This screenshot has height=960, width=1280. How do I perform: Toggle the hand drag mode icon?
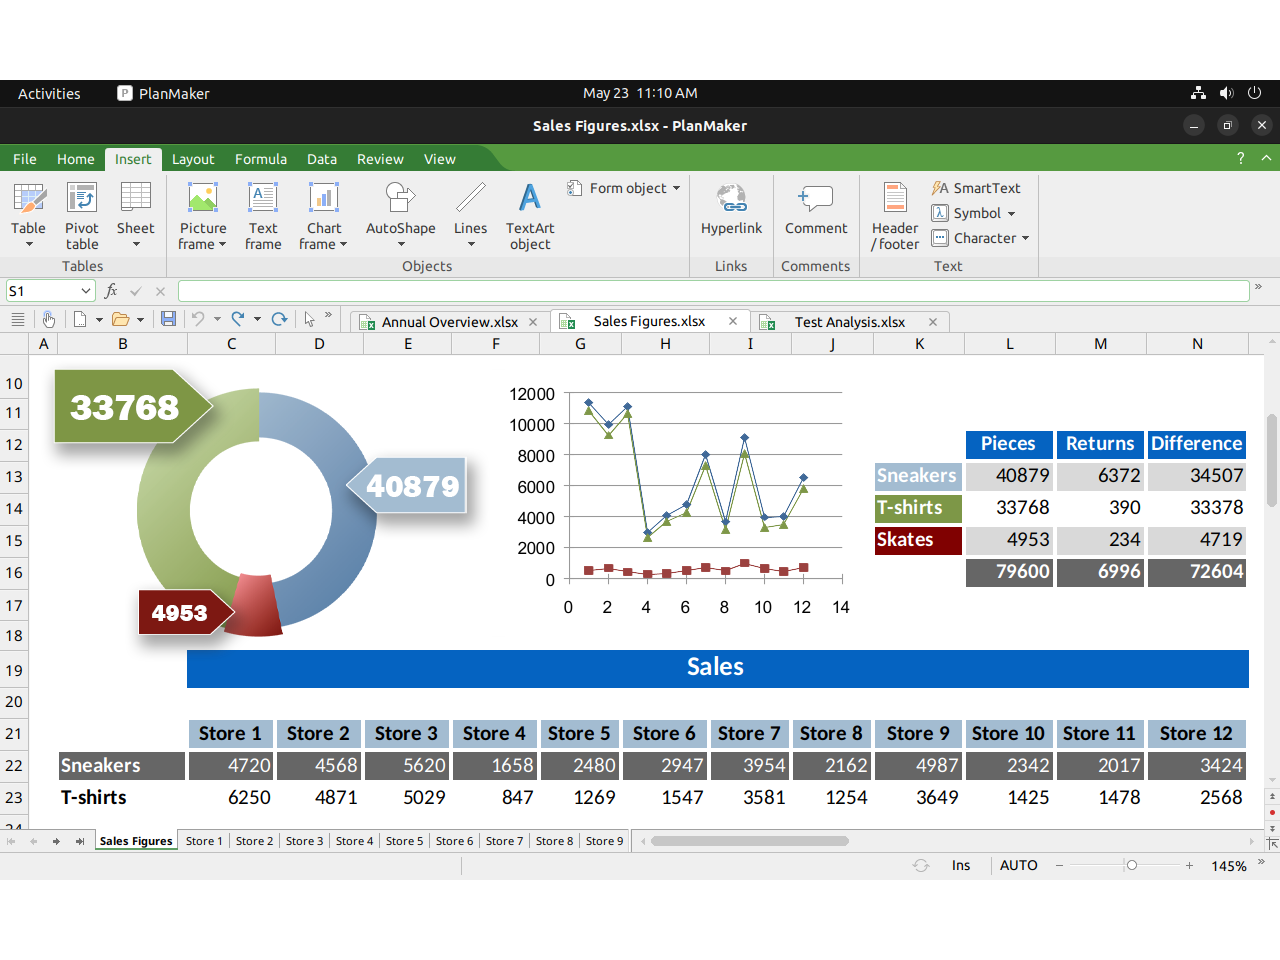pyautogui.click(x=48, y=319)
